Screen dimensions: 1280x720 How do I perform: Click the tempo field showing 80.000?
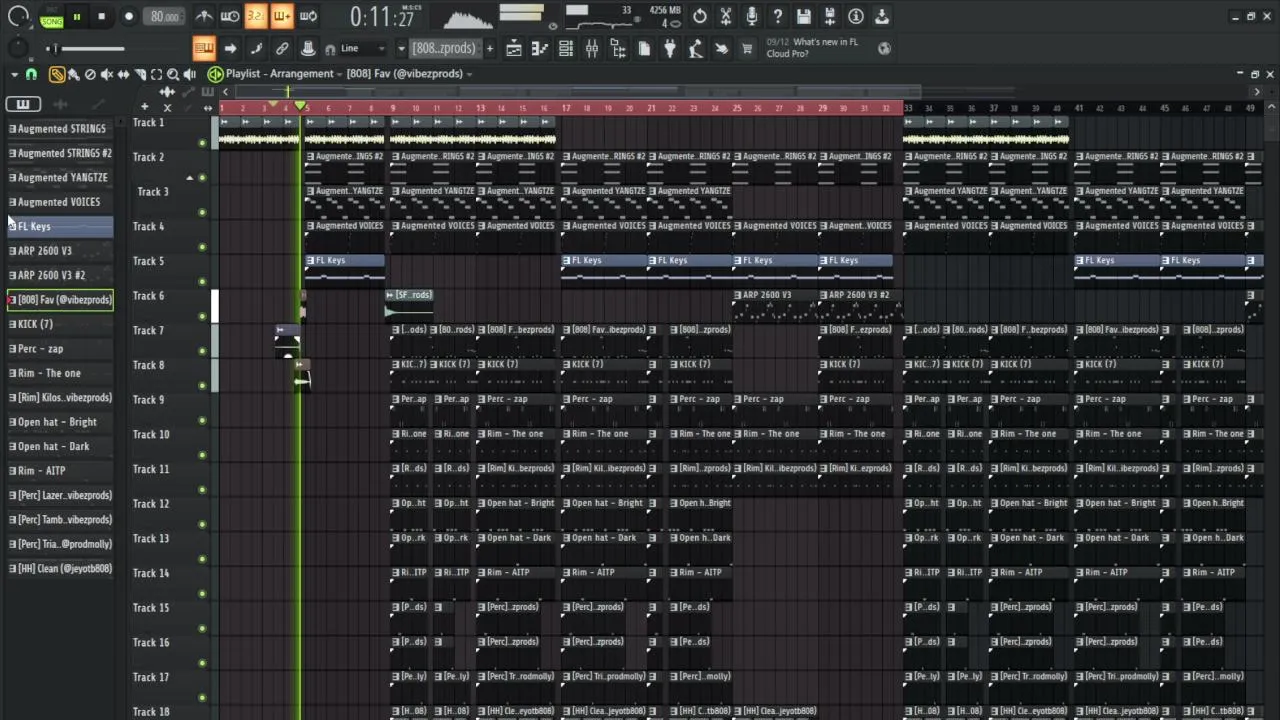coord(164,16)
